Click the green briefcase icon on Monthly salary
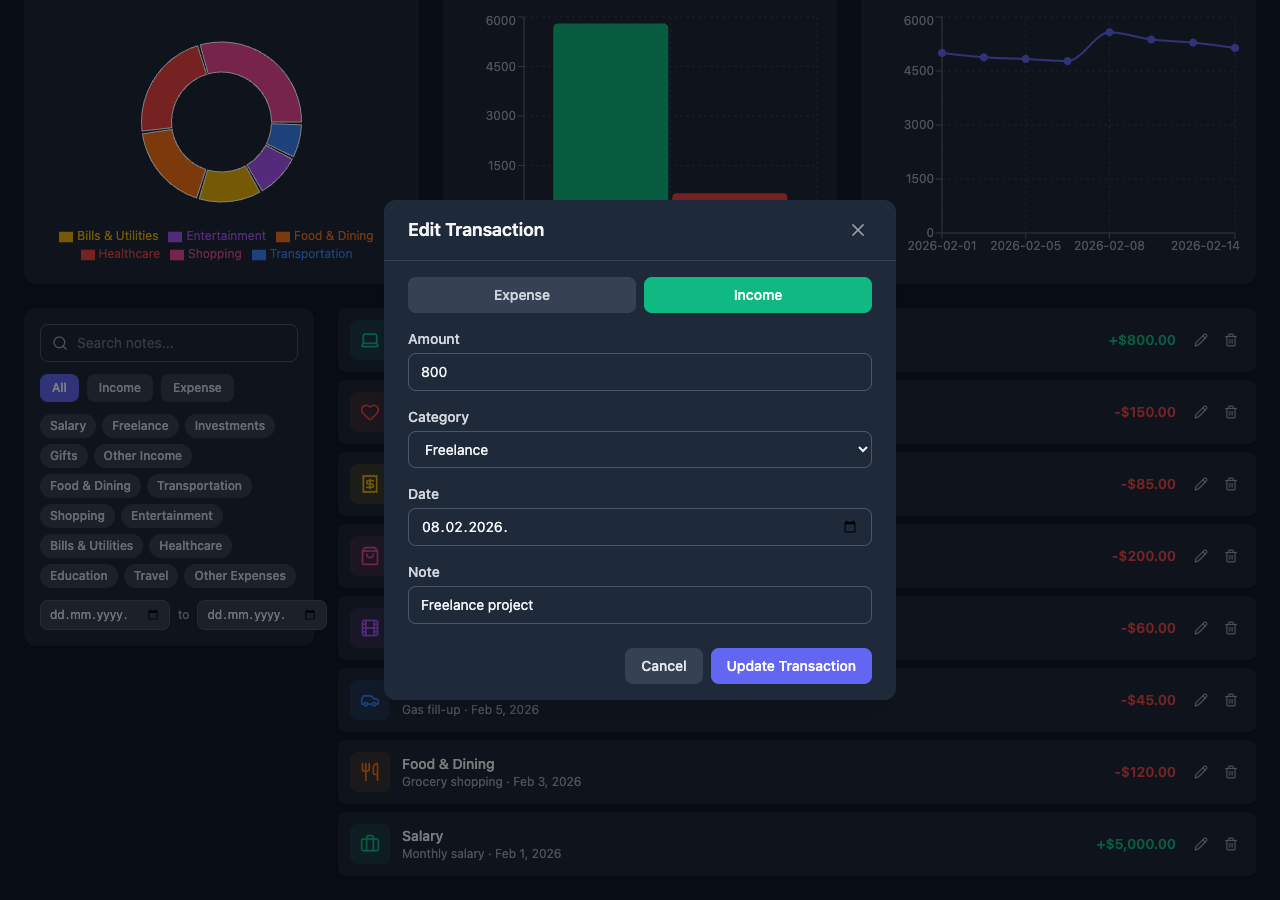Image resolution: width=1280 pixels, height=900 pixels. point(370,844)
